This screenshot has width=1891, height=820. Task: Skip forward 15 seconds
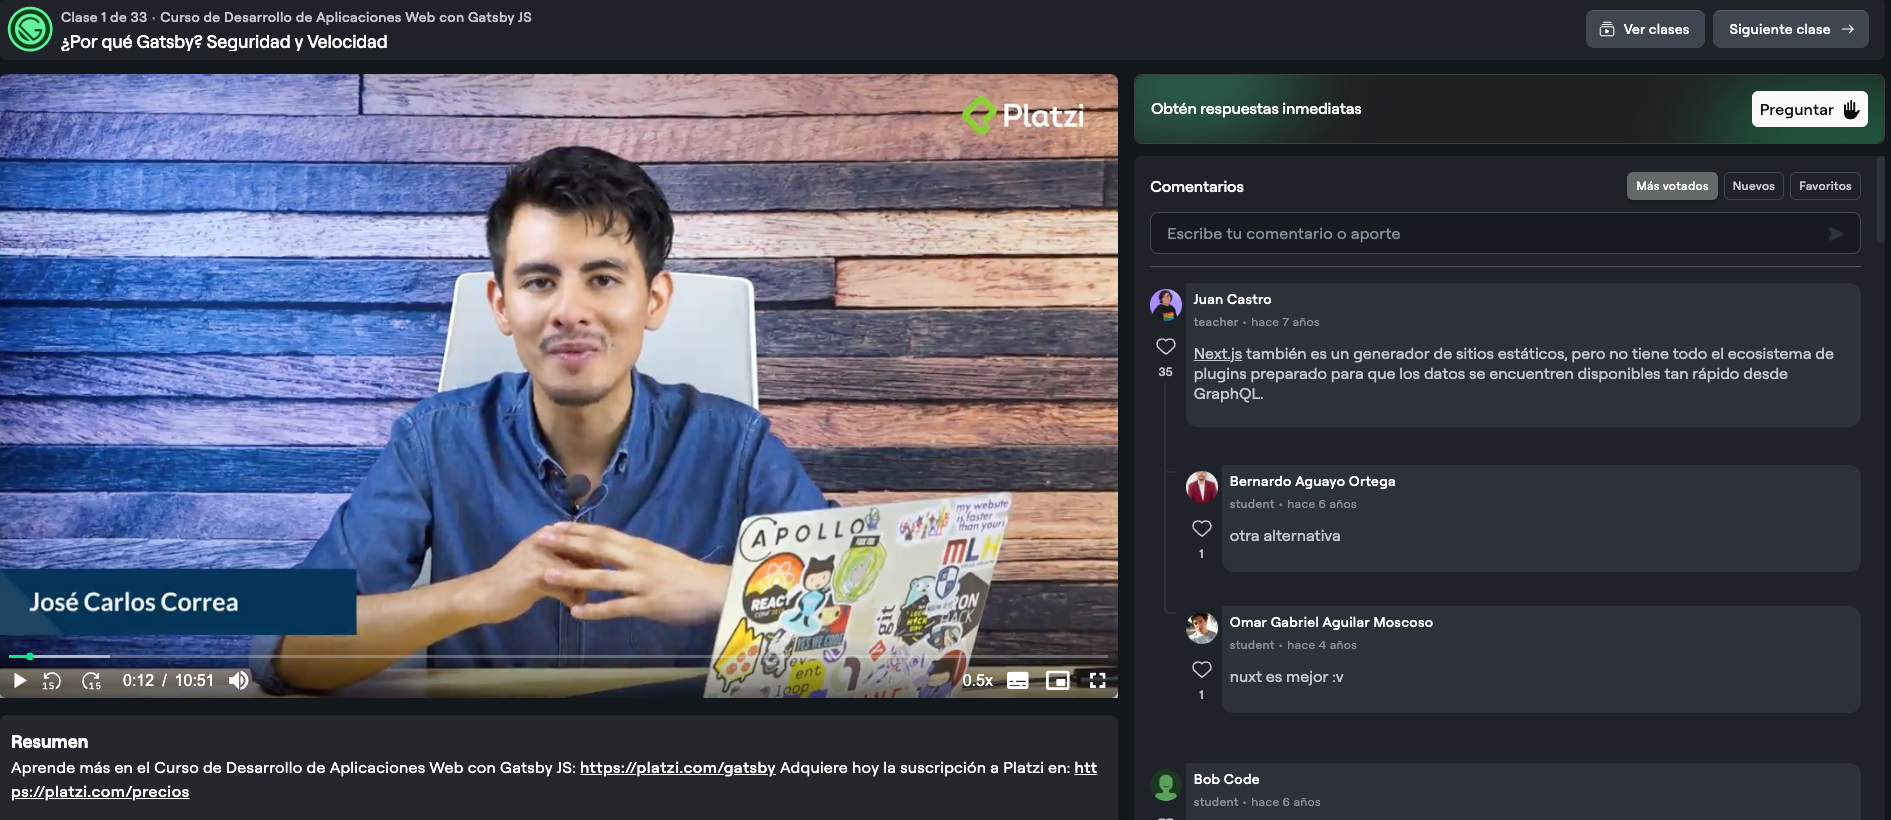tap(91, 681)
